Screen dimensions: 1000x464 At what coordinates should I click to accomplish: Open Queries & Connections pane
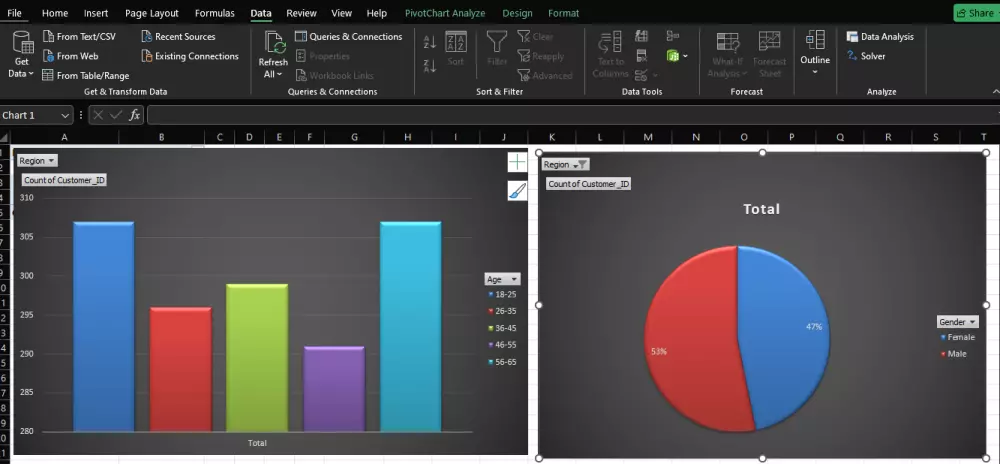coord(348,36)
